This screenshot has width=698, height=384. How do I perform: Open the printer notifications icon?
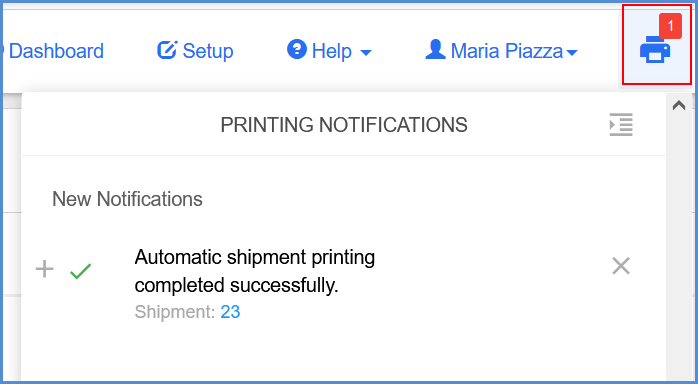(x=655, y=50)
